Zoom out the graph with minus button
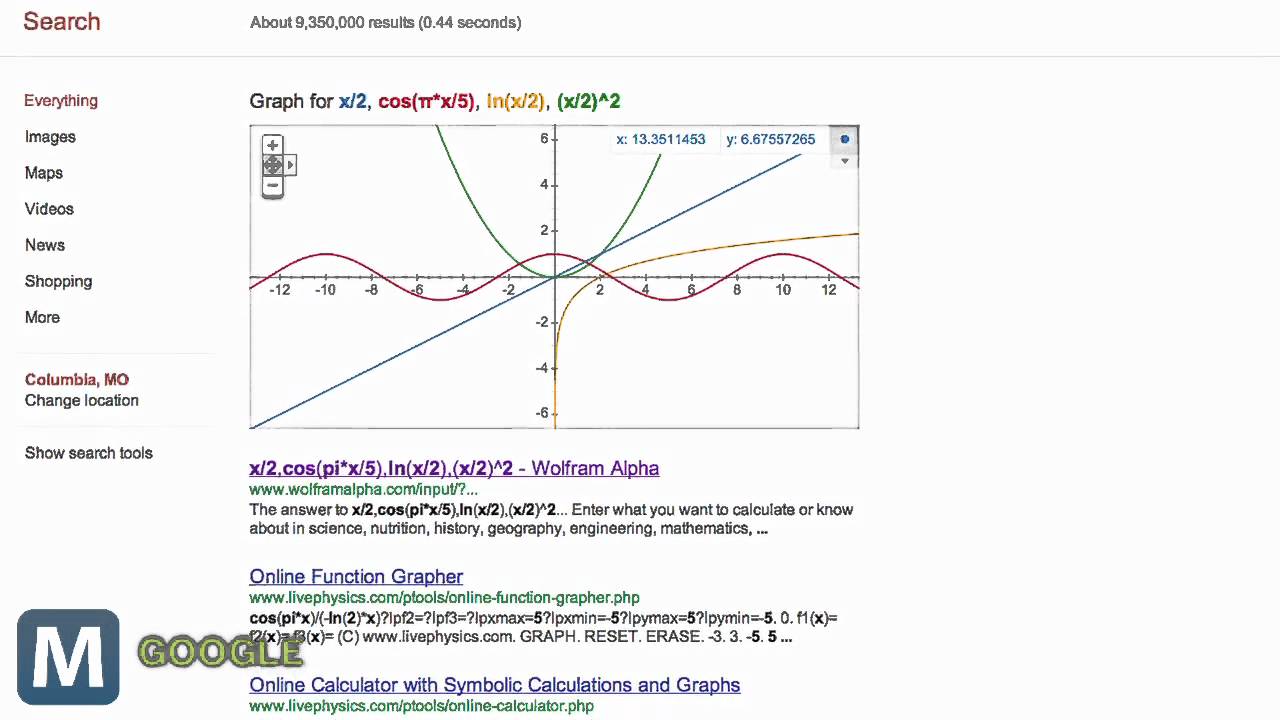 tap(272, 186)
